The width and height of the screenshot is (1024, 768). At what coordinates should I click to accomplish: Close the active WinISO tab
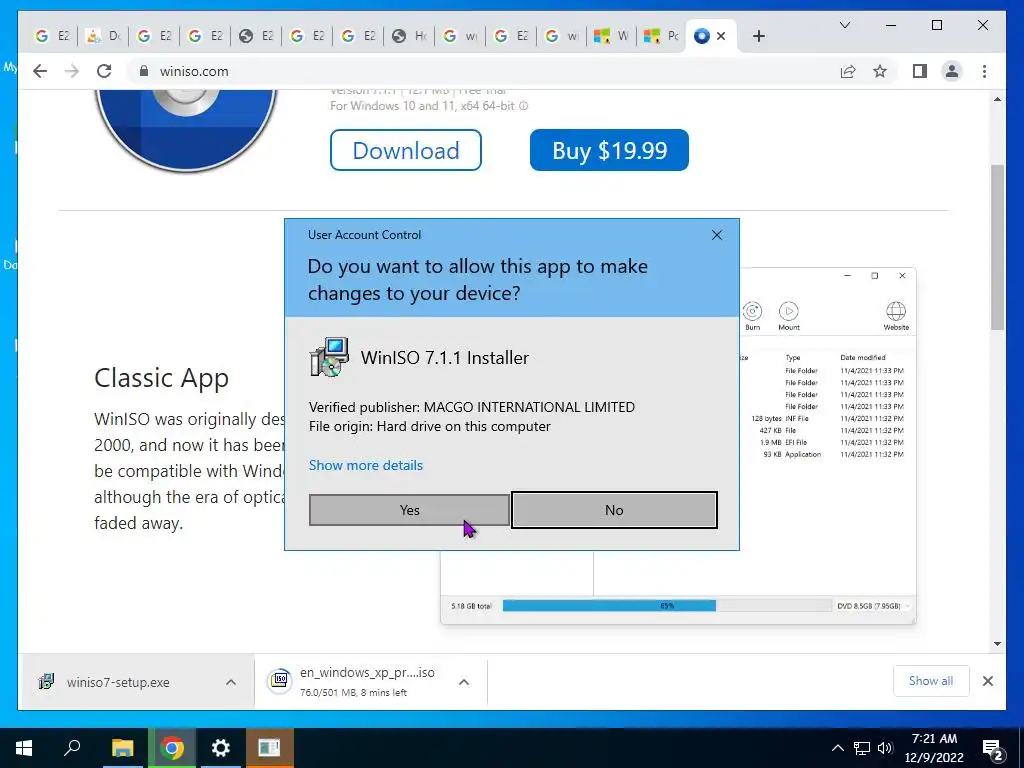tap(721, 36)
